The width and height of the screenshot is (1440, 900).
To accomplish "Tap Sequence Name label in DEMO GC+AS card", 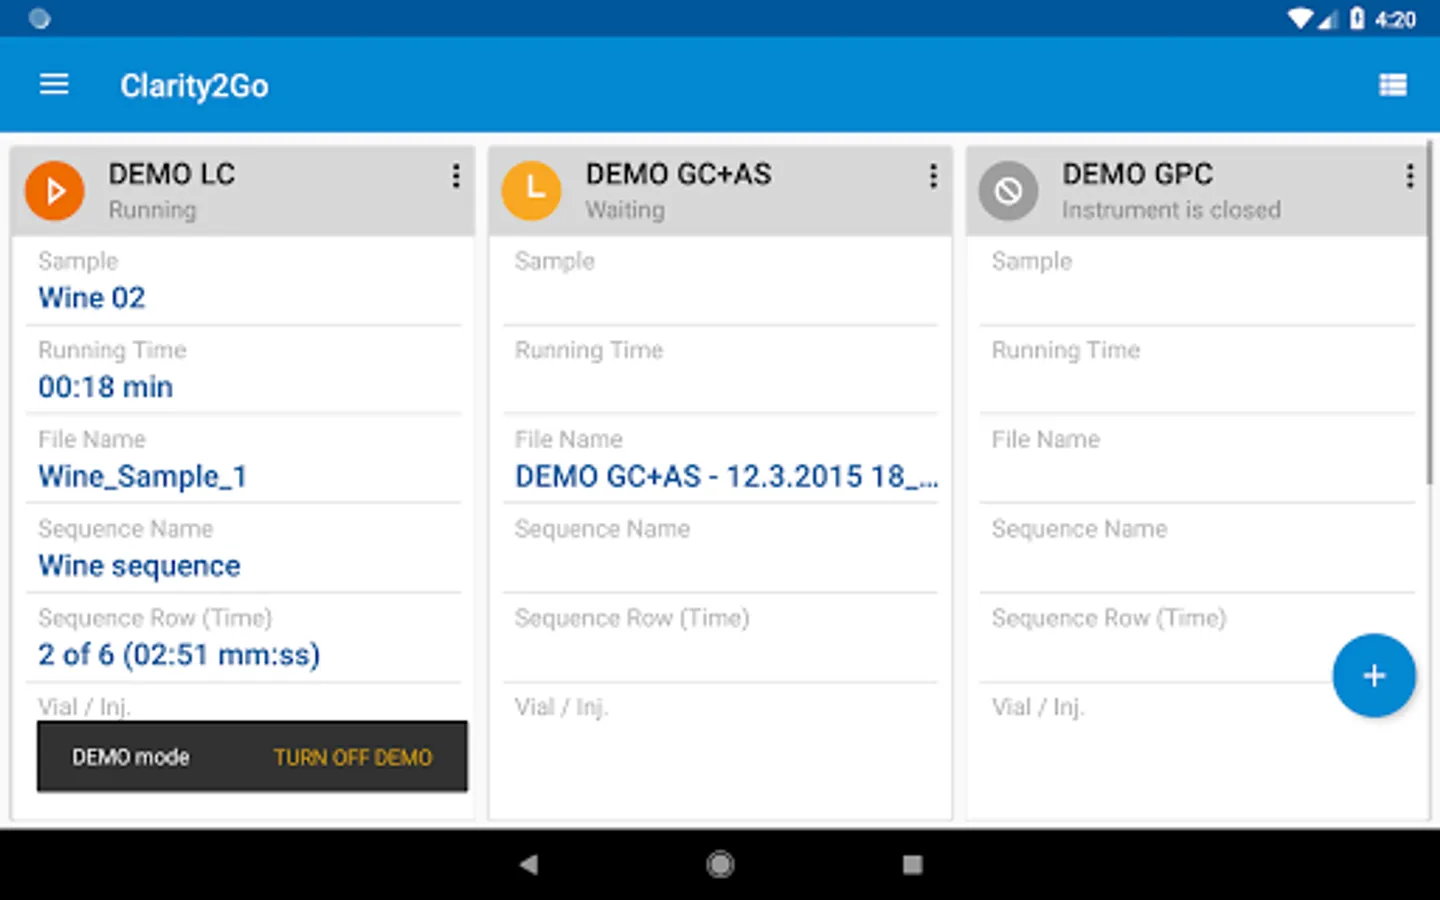I will point(602,529).
